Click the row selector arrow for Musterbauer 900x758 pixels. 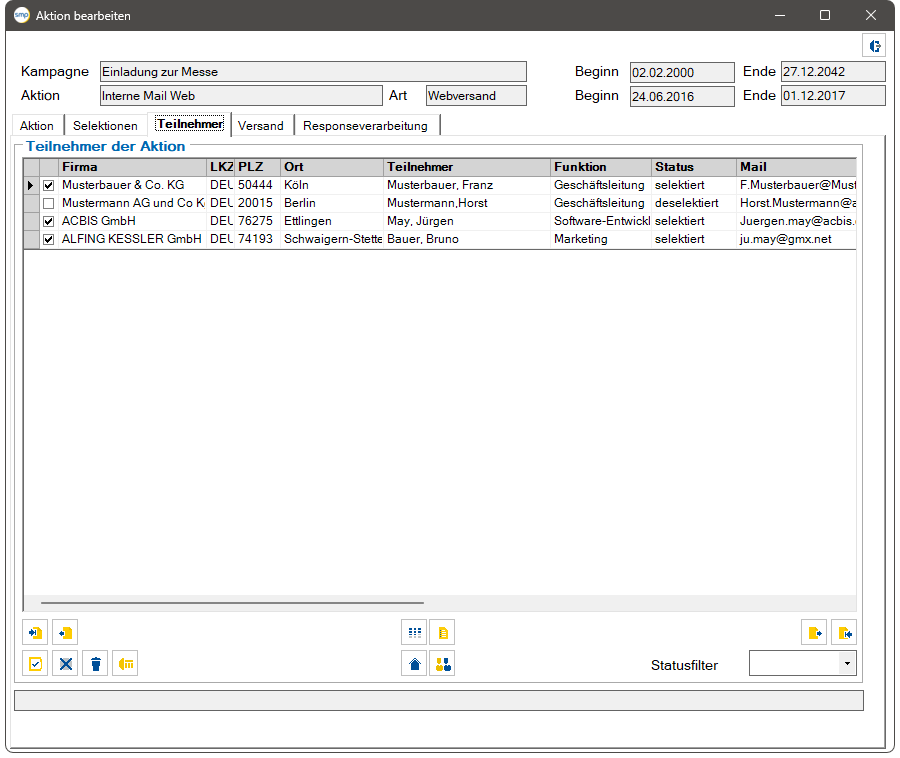tap(31, 185)
